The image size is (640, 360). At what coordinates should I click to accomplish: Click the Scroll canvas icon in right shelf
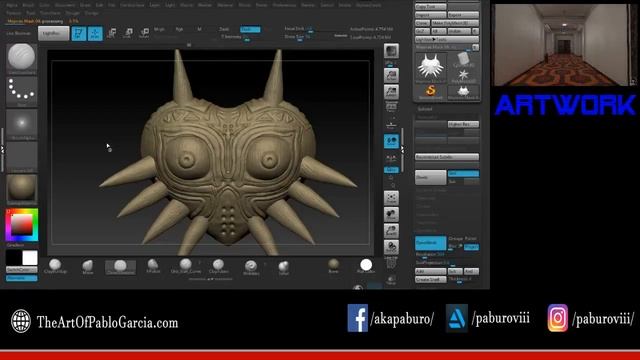[391, 75]
